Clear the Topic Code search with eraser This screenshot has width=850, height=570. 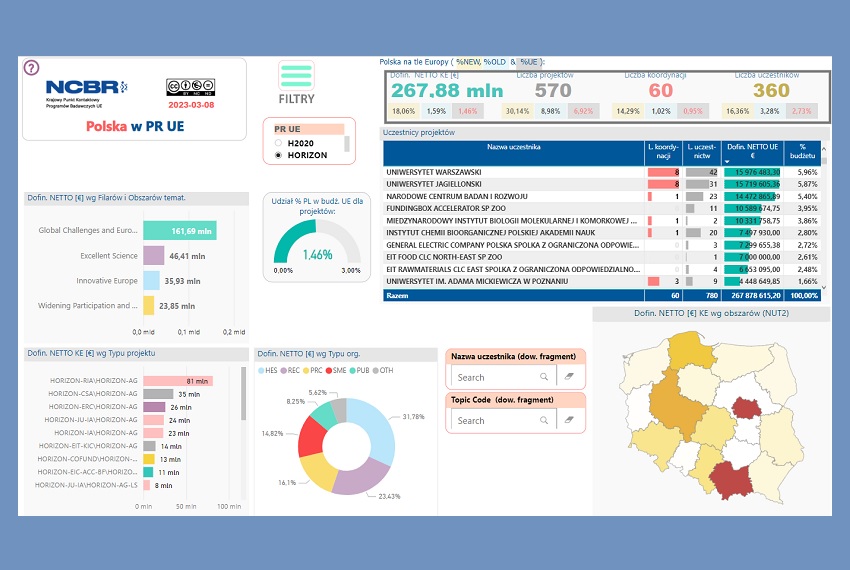click(x=568, y=421)
